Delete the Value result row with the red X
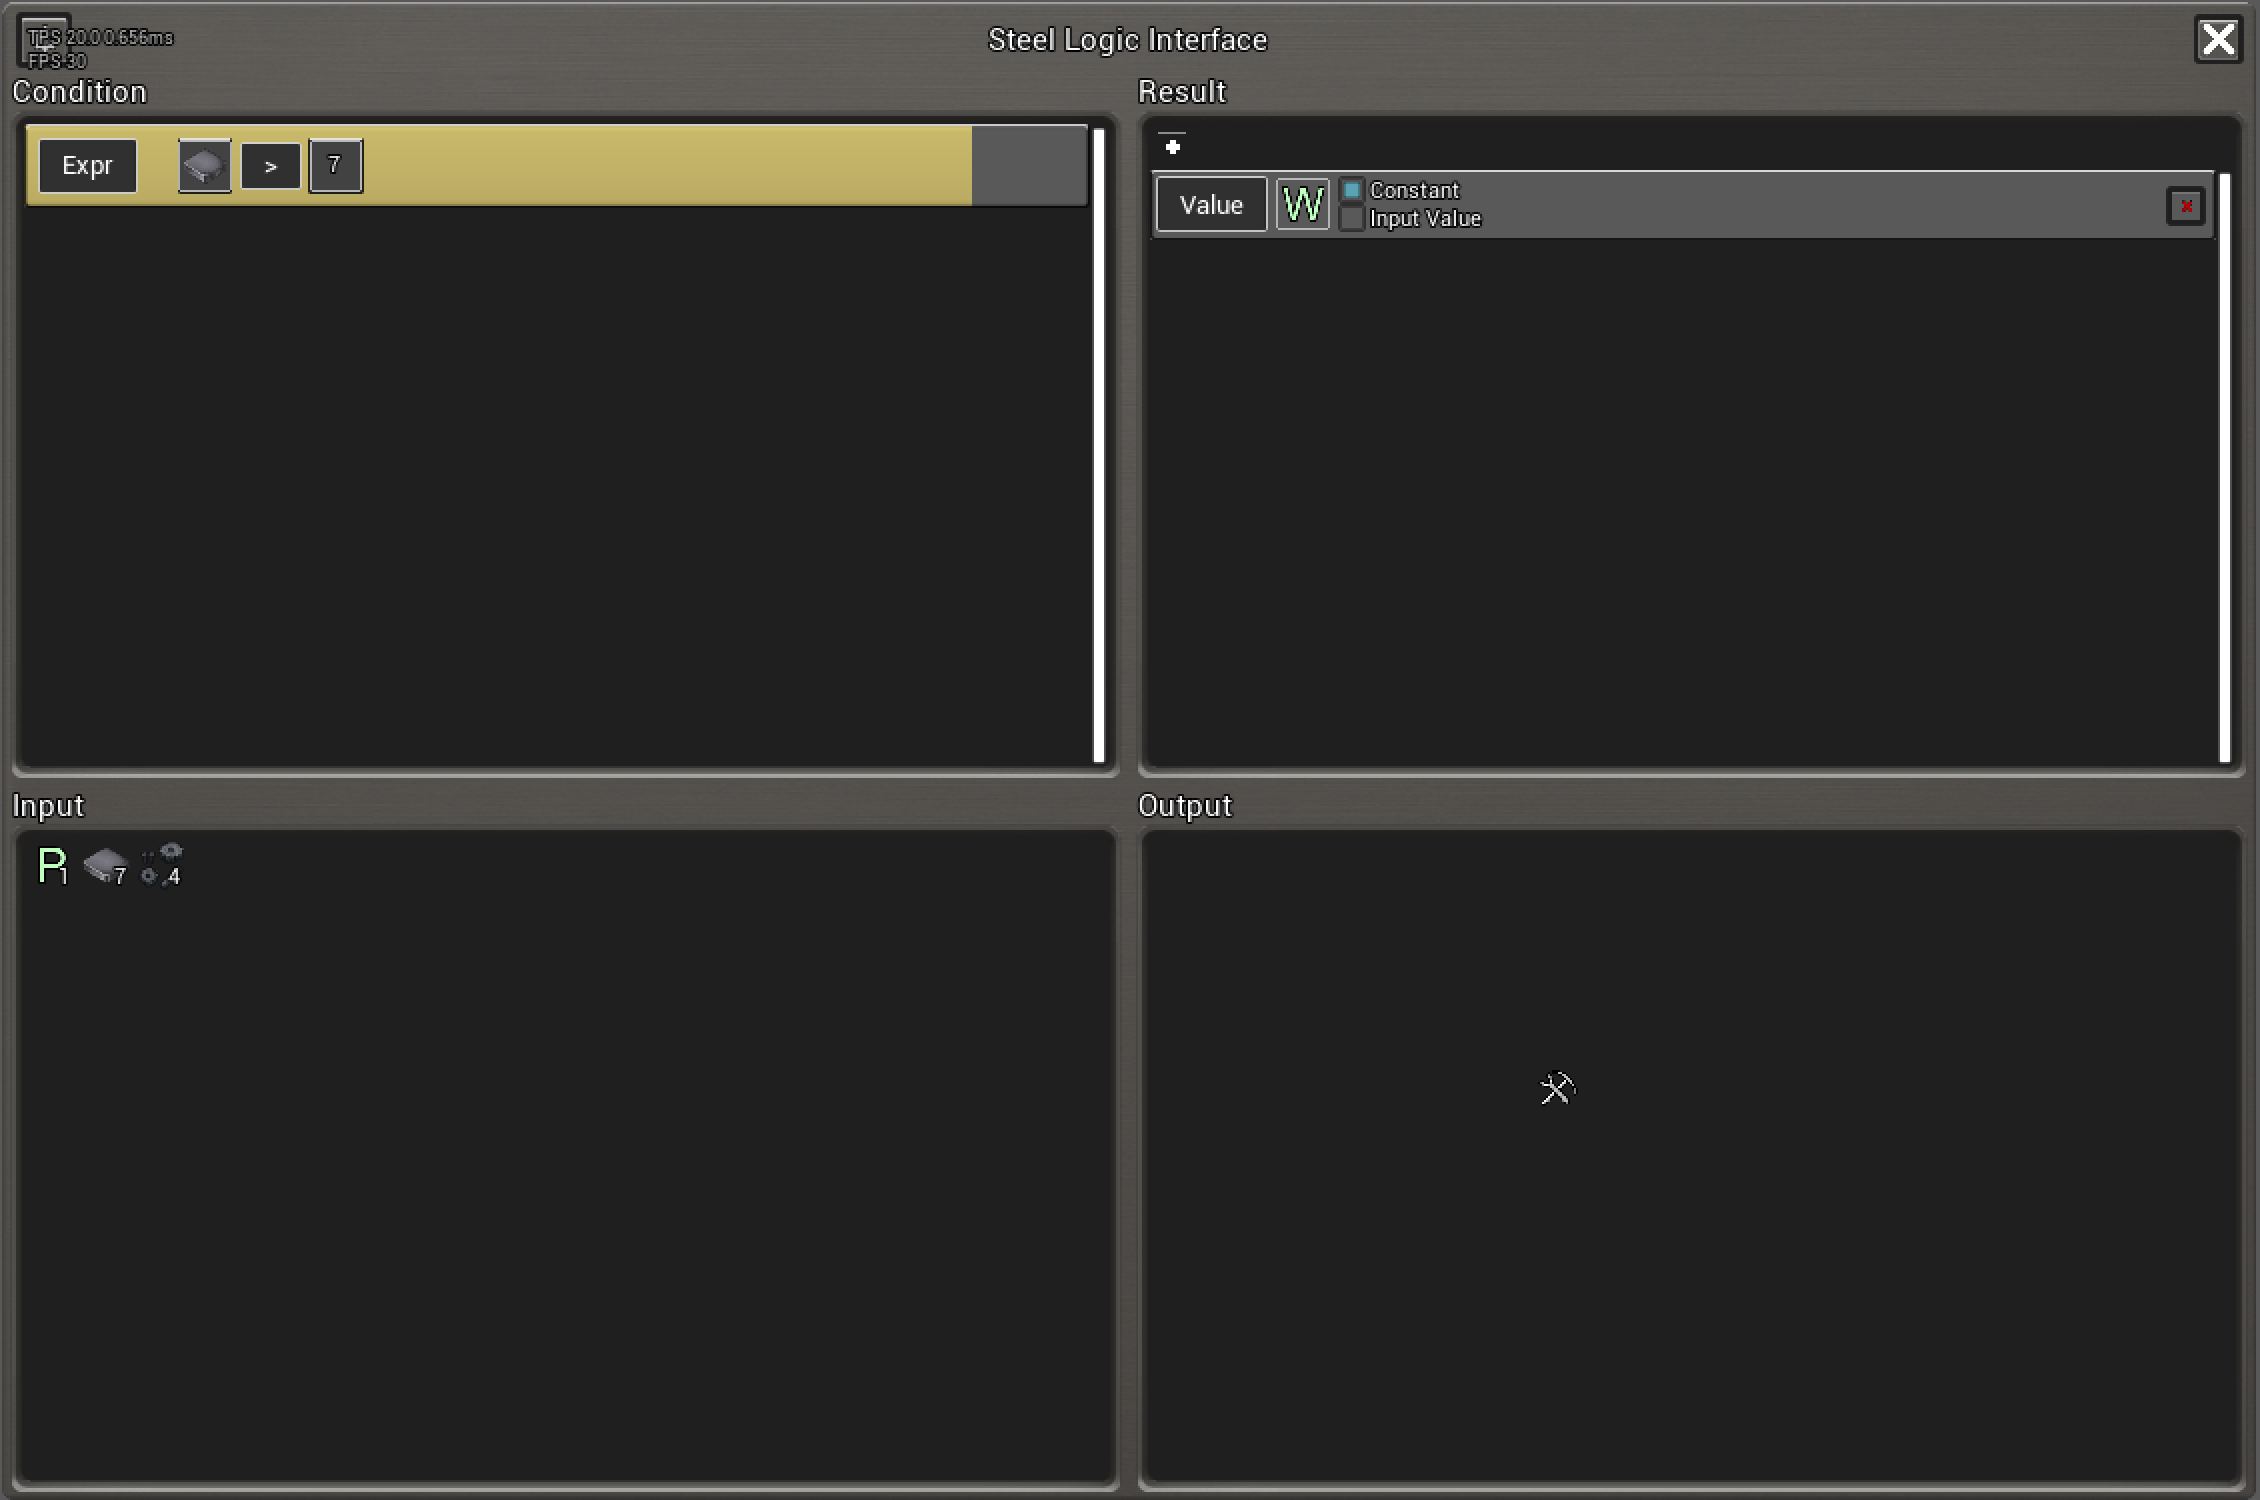The height and width of the screenshot is (1500, 2260). click(x=2185, y=206)
